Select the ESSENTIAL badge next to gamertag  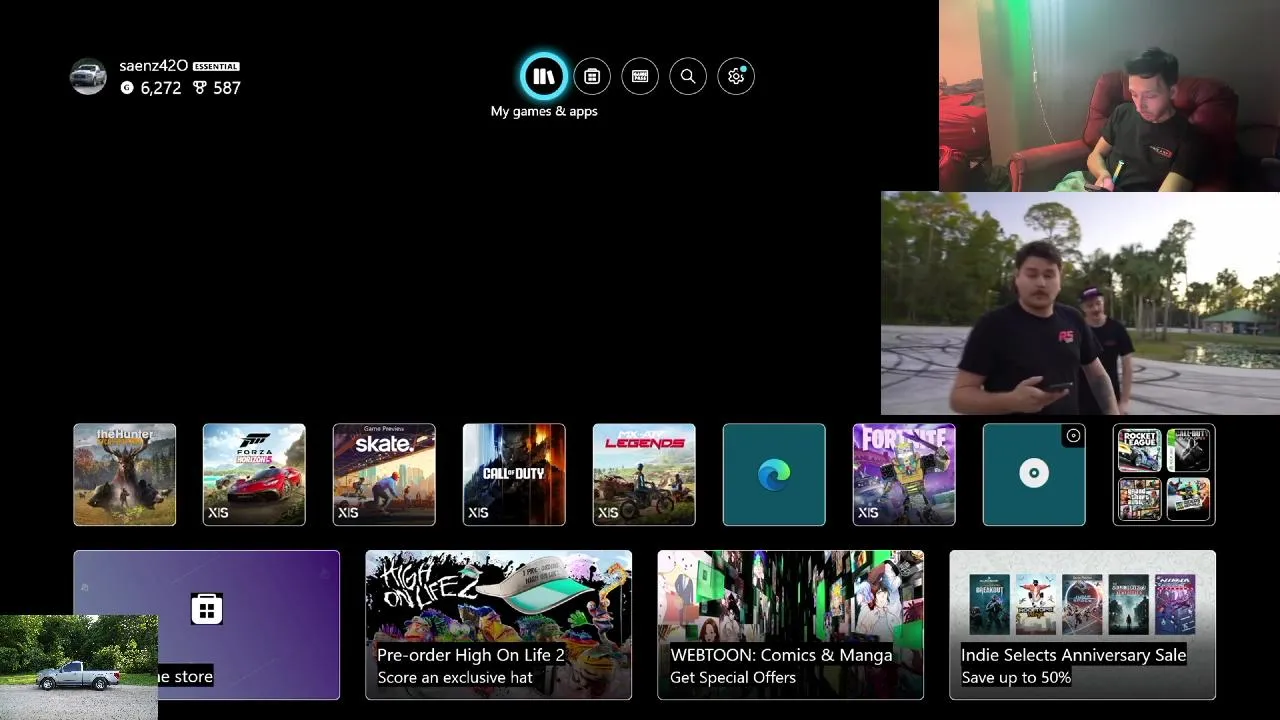tap(216, 66)
